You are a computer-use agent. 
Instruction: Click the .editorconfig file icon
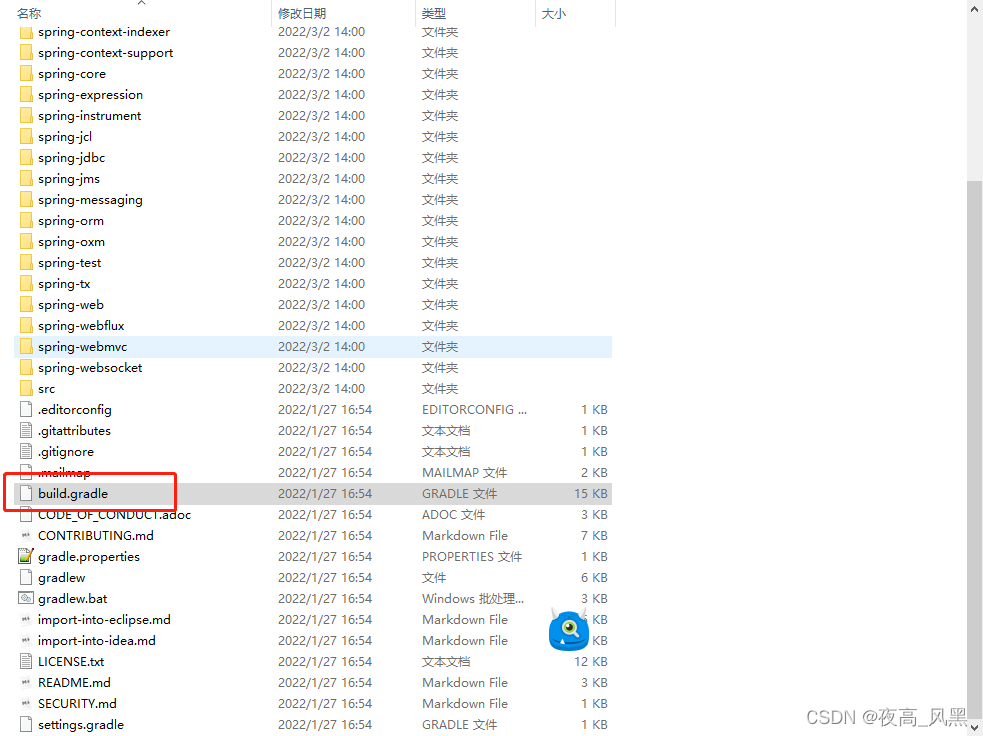click(26, 409)
